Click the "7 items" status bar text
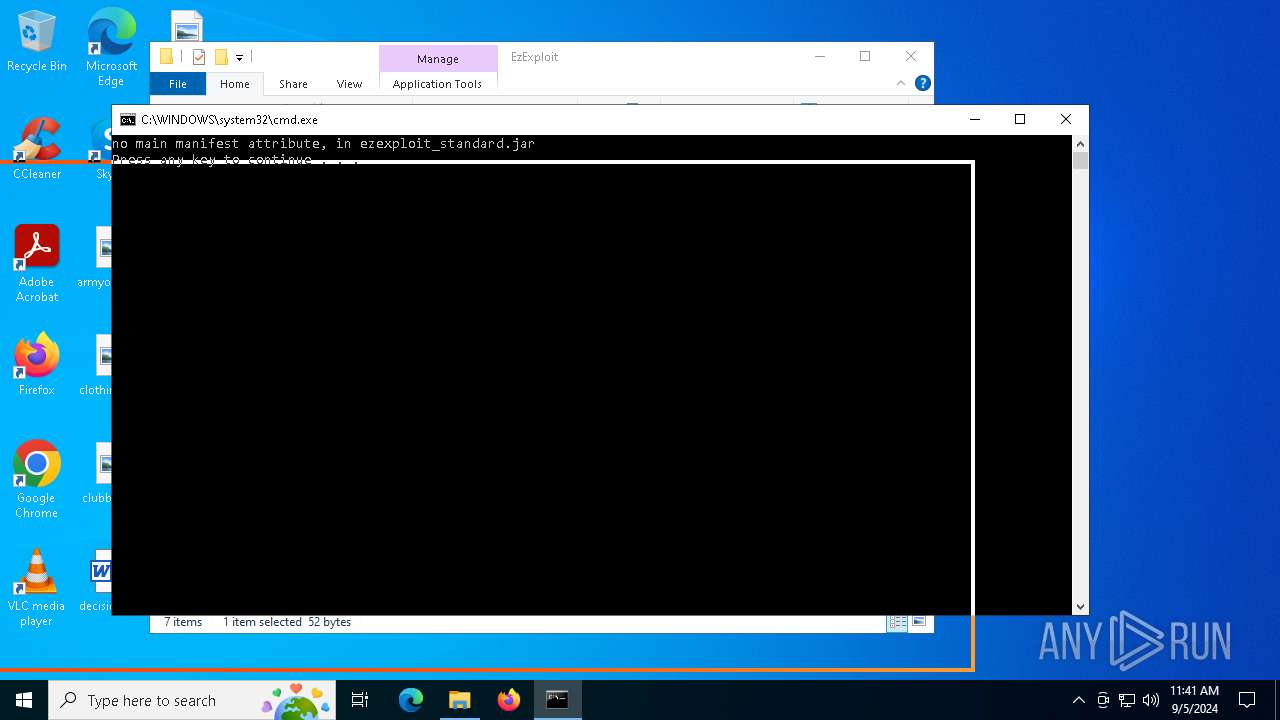Screen dimensions: 1280x720 (x=183, y=622)
